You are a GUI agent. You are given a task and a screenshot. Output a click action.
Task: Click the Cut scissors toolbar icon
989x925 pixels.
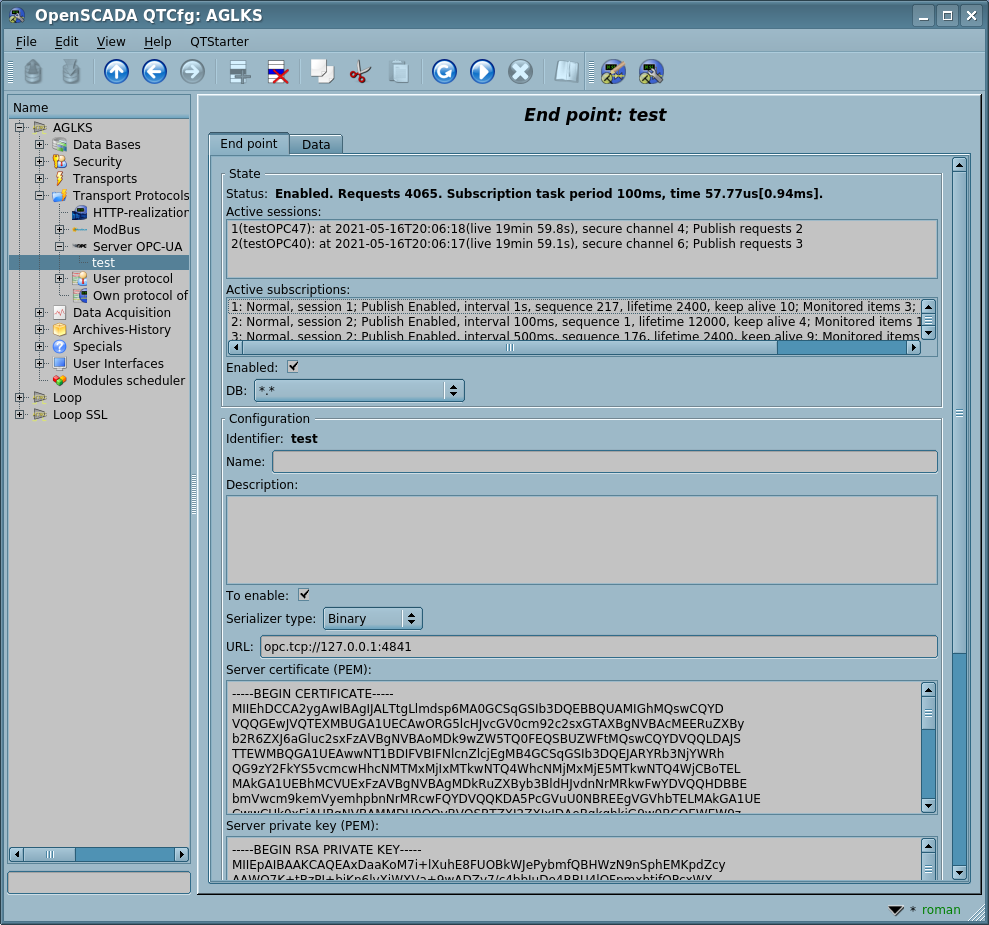coord(360,71)
